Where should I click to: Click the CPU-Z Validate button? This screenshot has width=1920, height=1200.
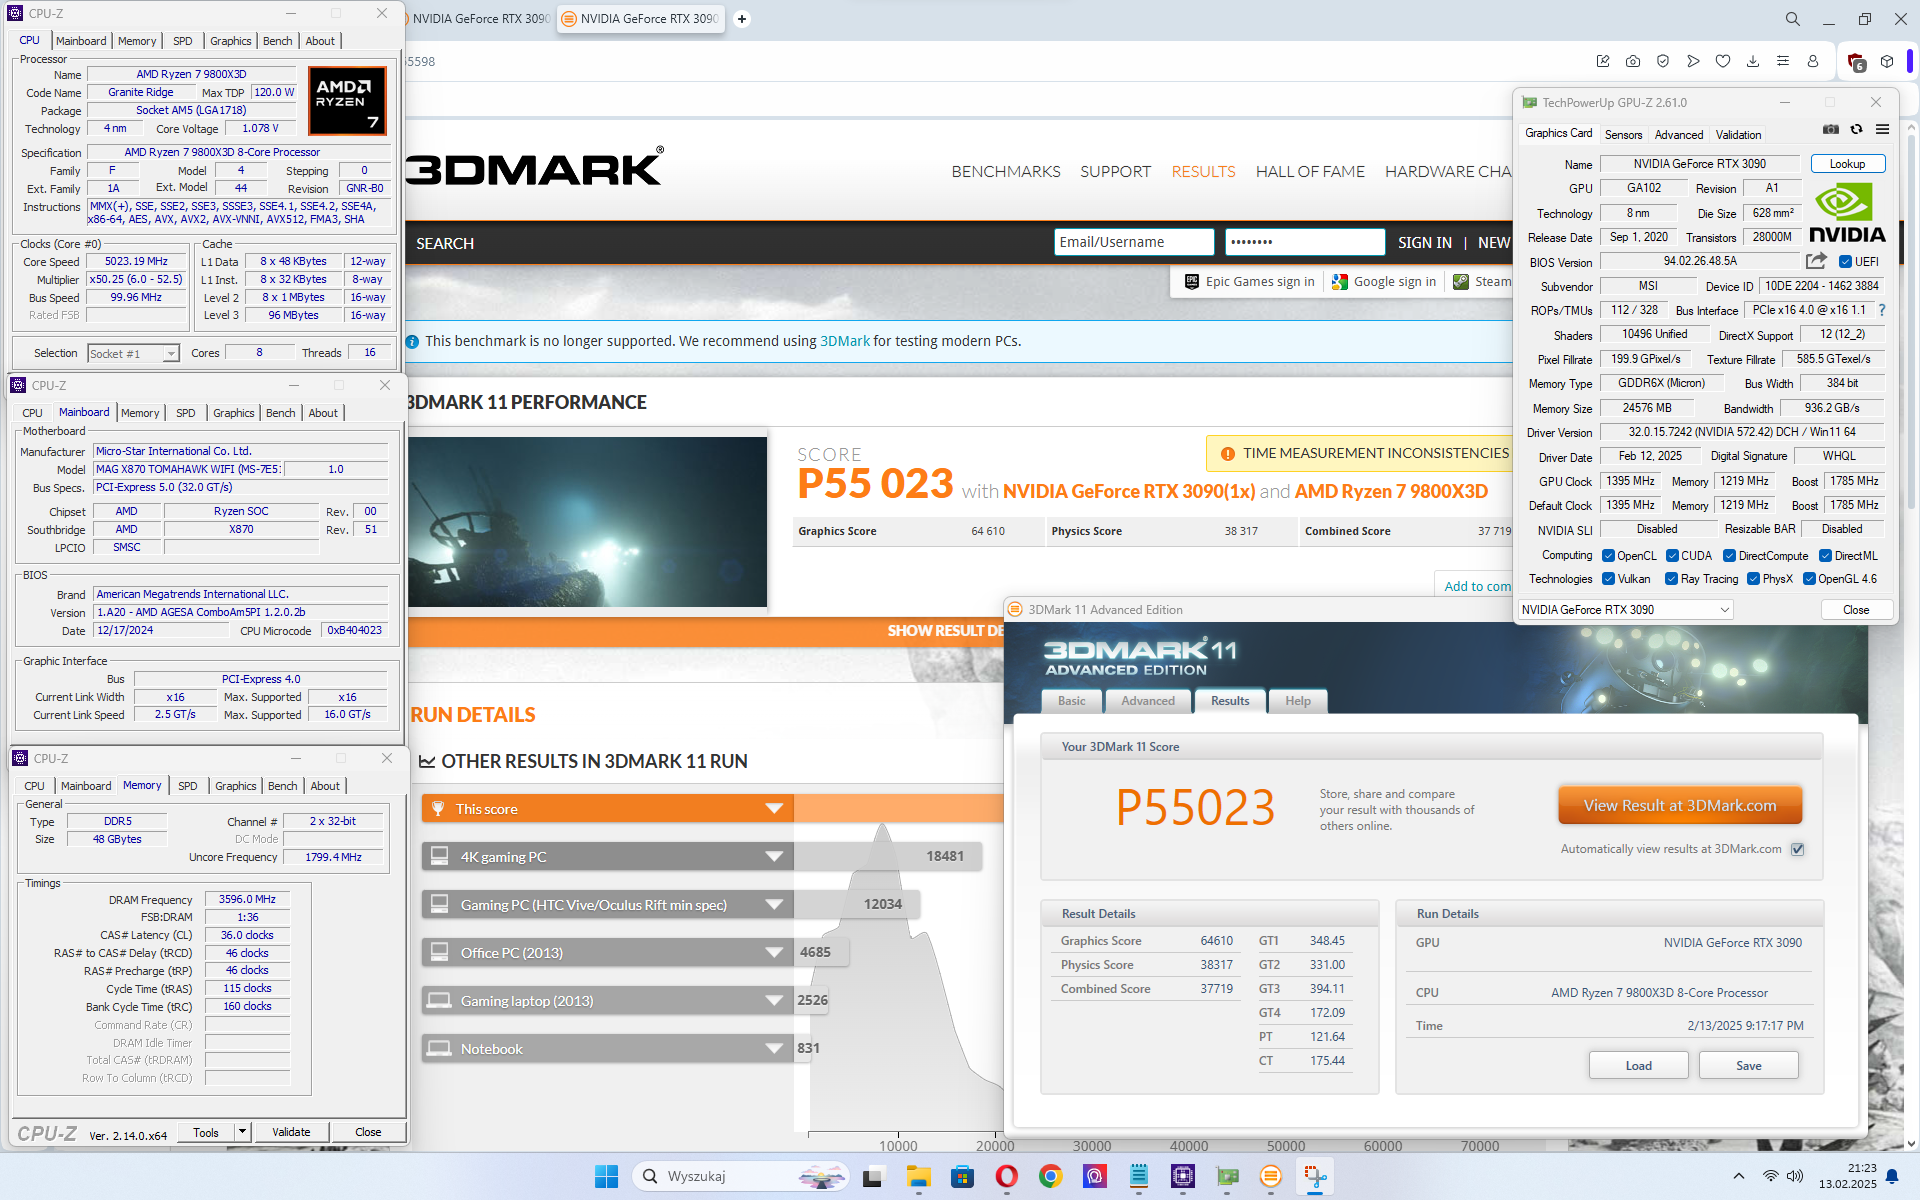[x=291, y=1132]
